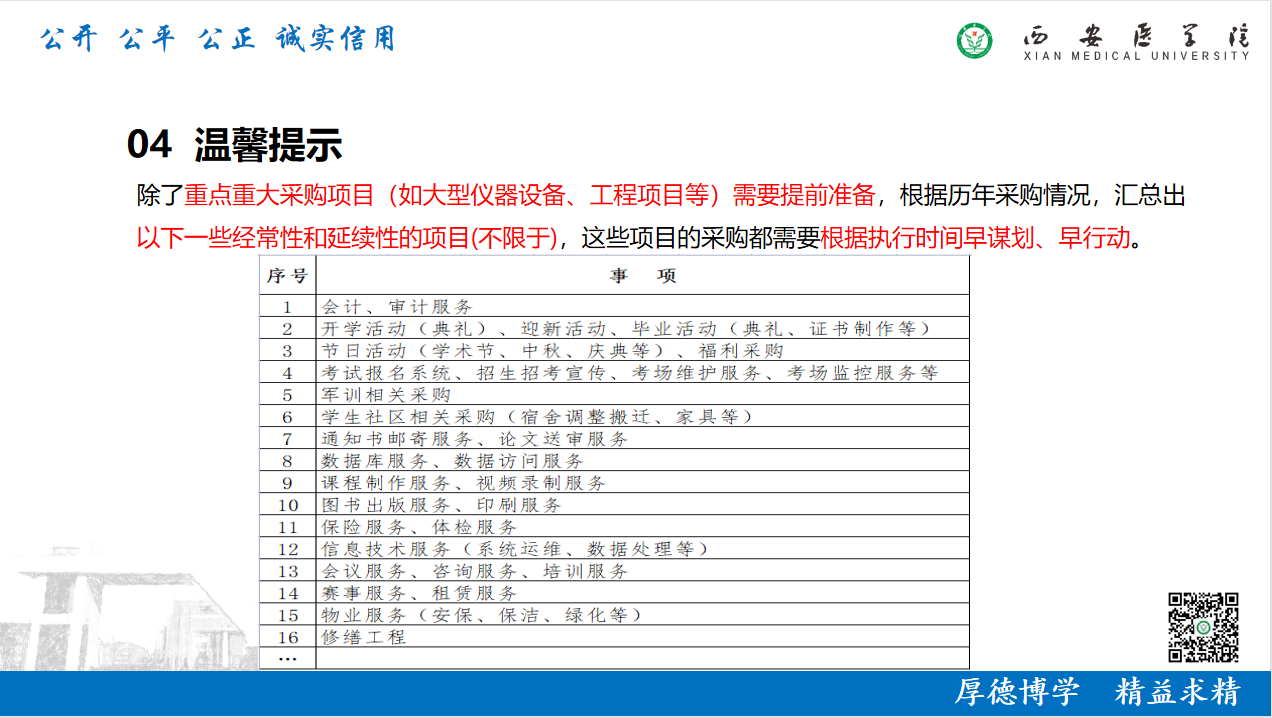Screen dimensions: 1272x718
Task: Select row "会计、审计服务"
Action: click(x=614, y=307)
